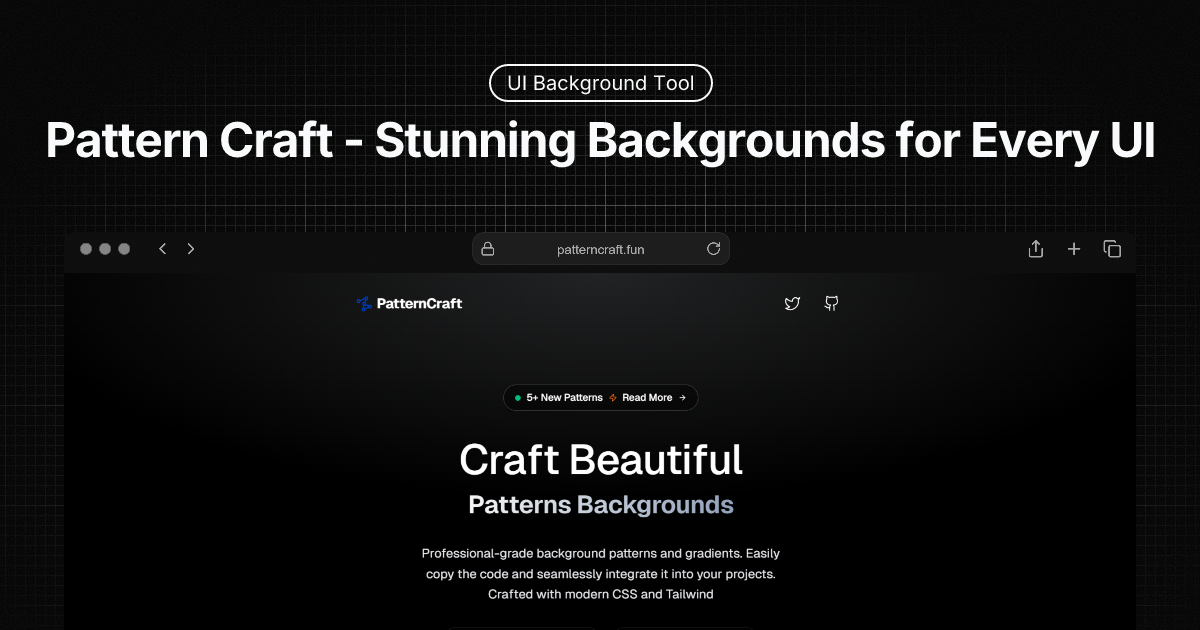Select the PatternCraft lightning logo icon
This screenshot has width=1200, height=630.
pos(362,303)
